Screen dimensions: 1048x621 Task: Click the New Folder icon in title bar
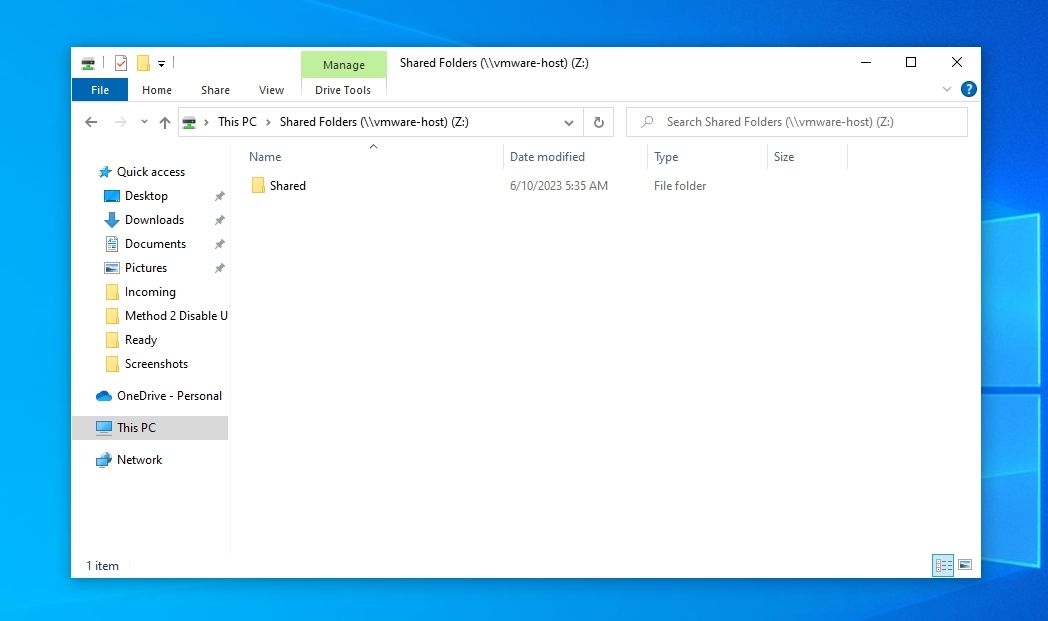[143, 63]
